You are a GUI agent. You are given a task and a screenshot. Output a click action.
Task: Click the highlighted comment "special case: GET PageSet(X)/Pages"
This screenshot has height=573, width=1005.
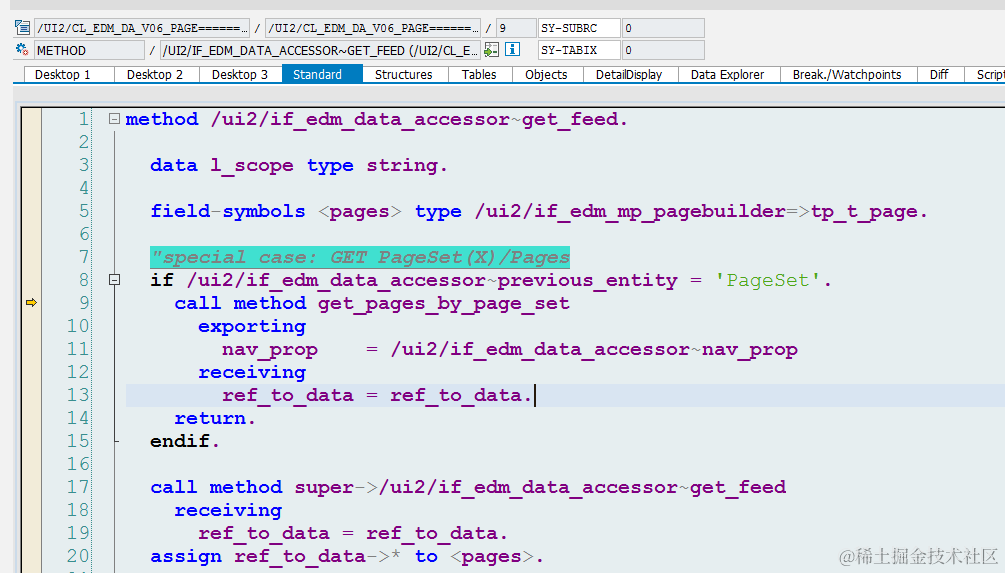pos(360,258)
